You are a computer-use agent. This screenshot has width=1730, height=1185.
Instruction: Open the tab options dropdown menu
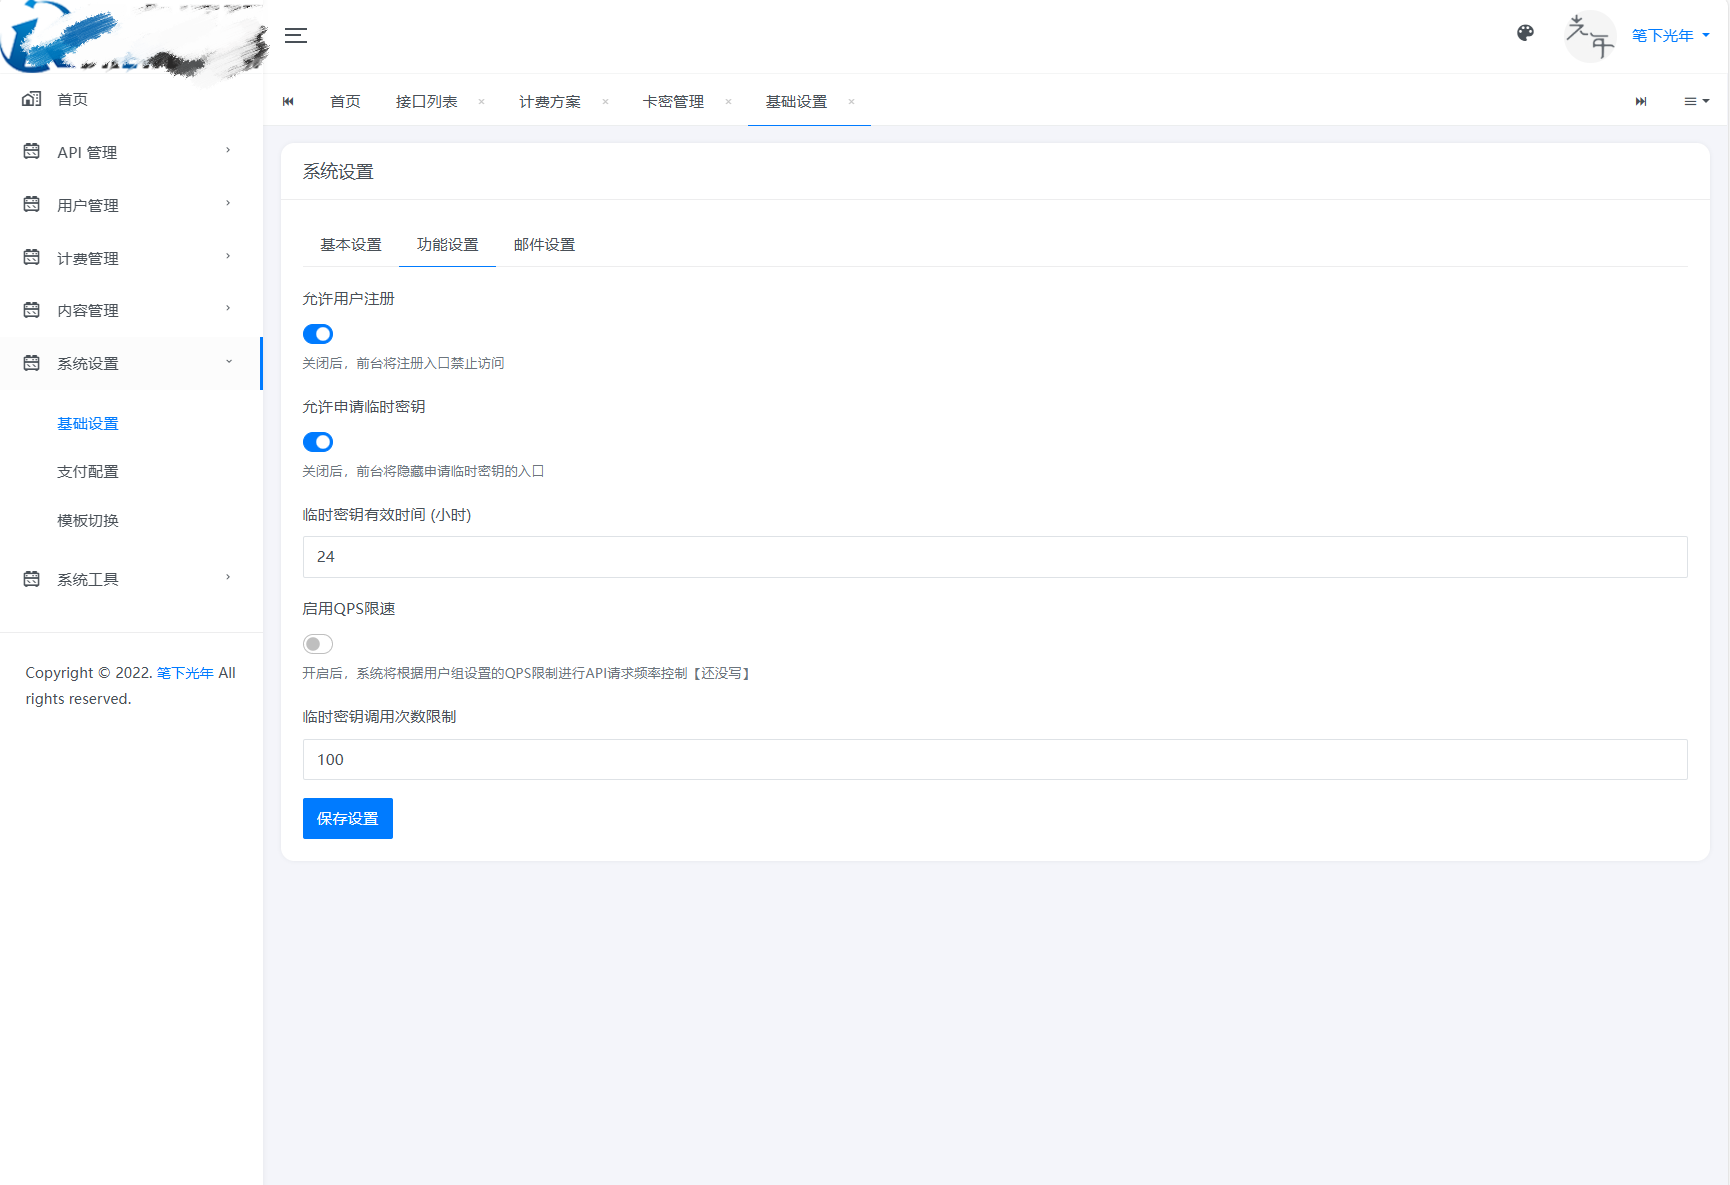(1696, 102)
